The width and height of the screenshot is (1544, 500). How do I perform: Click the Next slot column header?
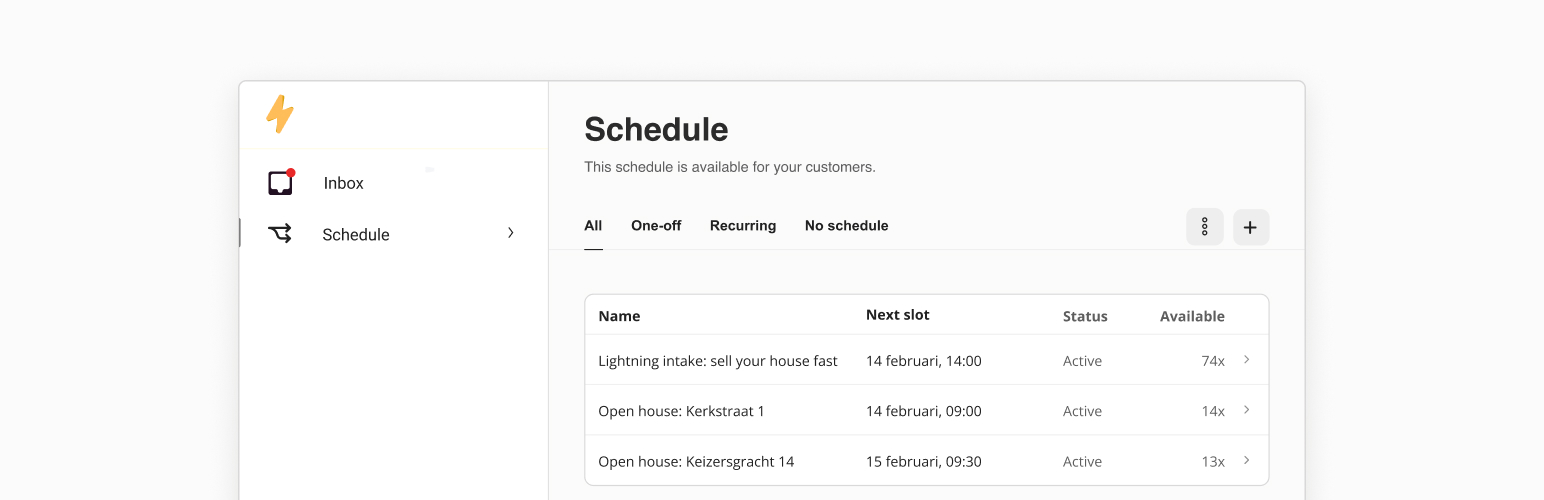(897, 315)
